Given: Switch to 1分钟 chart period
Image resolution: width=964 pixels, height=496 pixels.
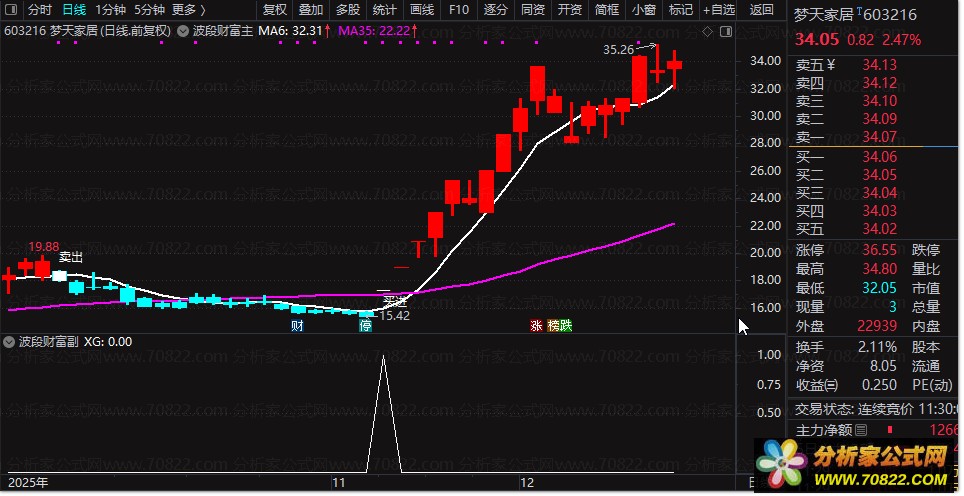Looking at the screenshot, I should click(x=111, y=10).
